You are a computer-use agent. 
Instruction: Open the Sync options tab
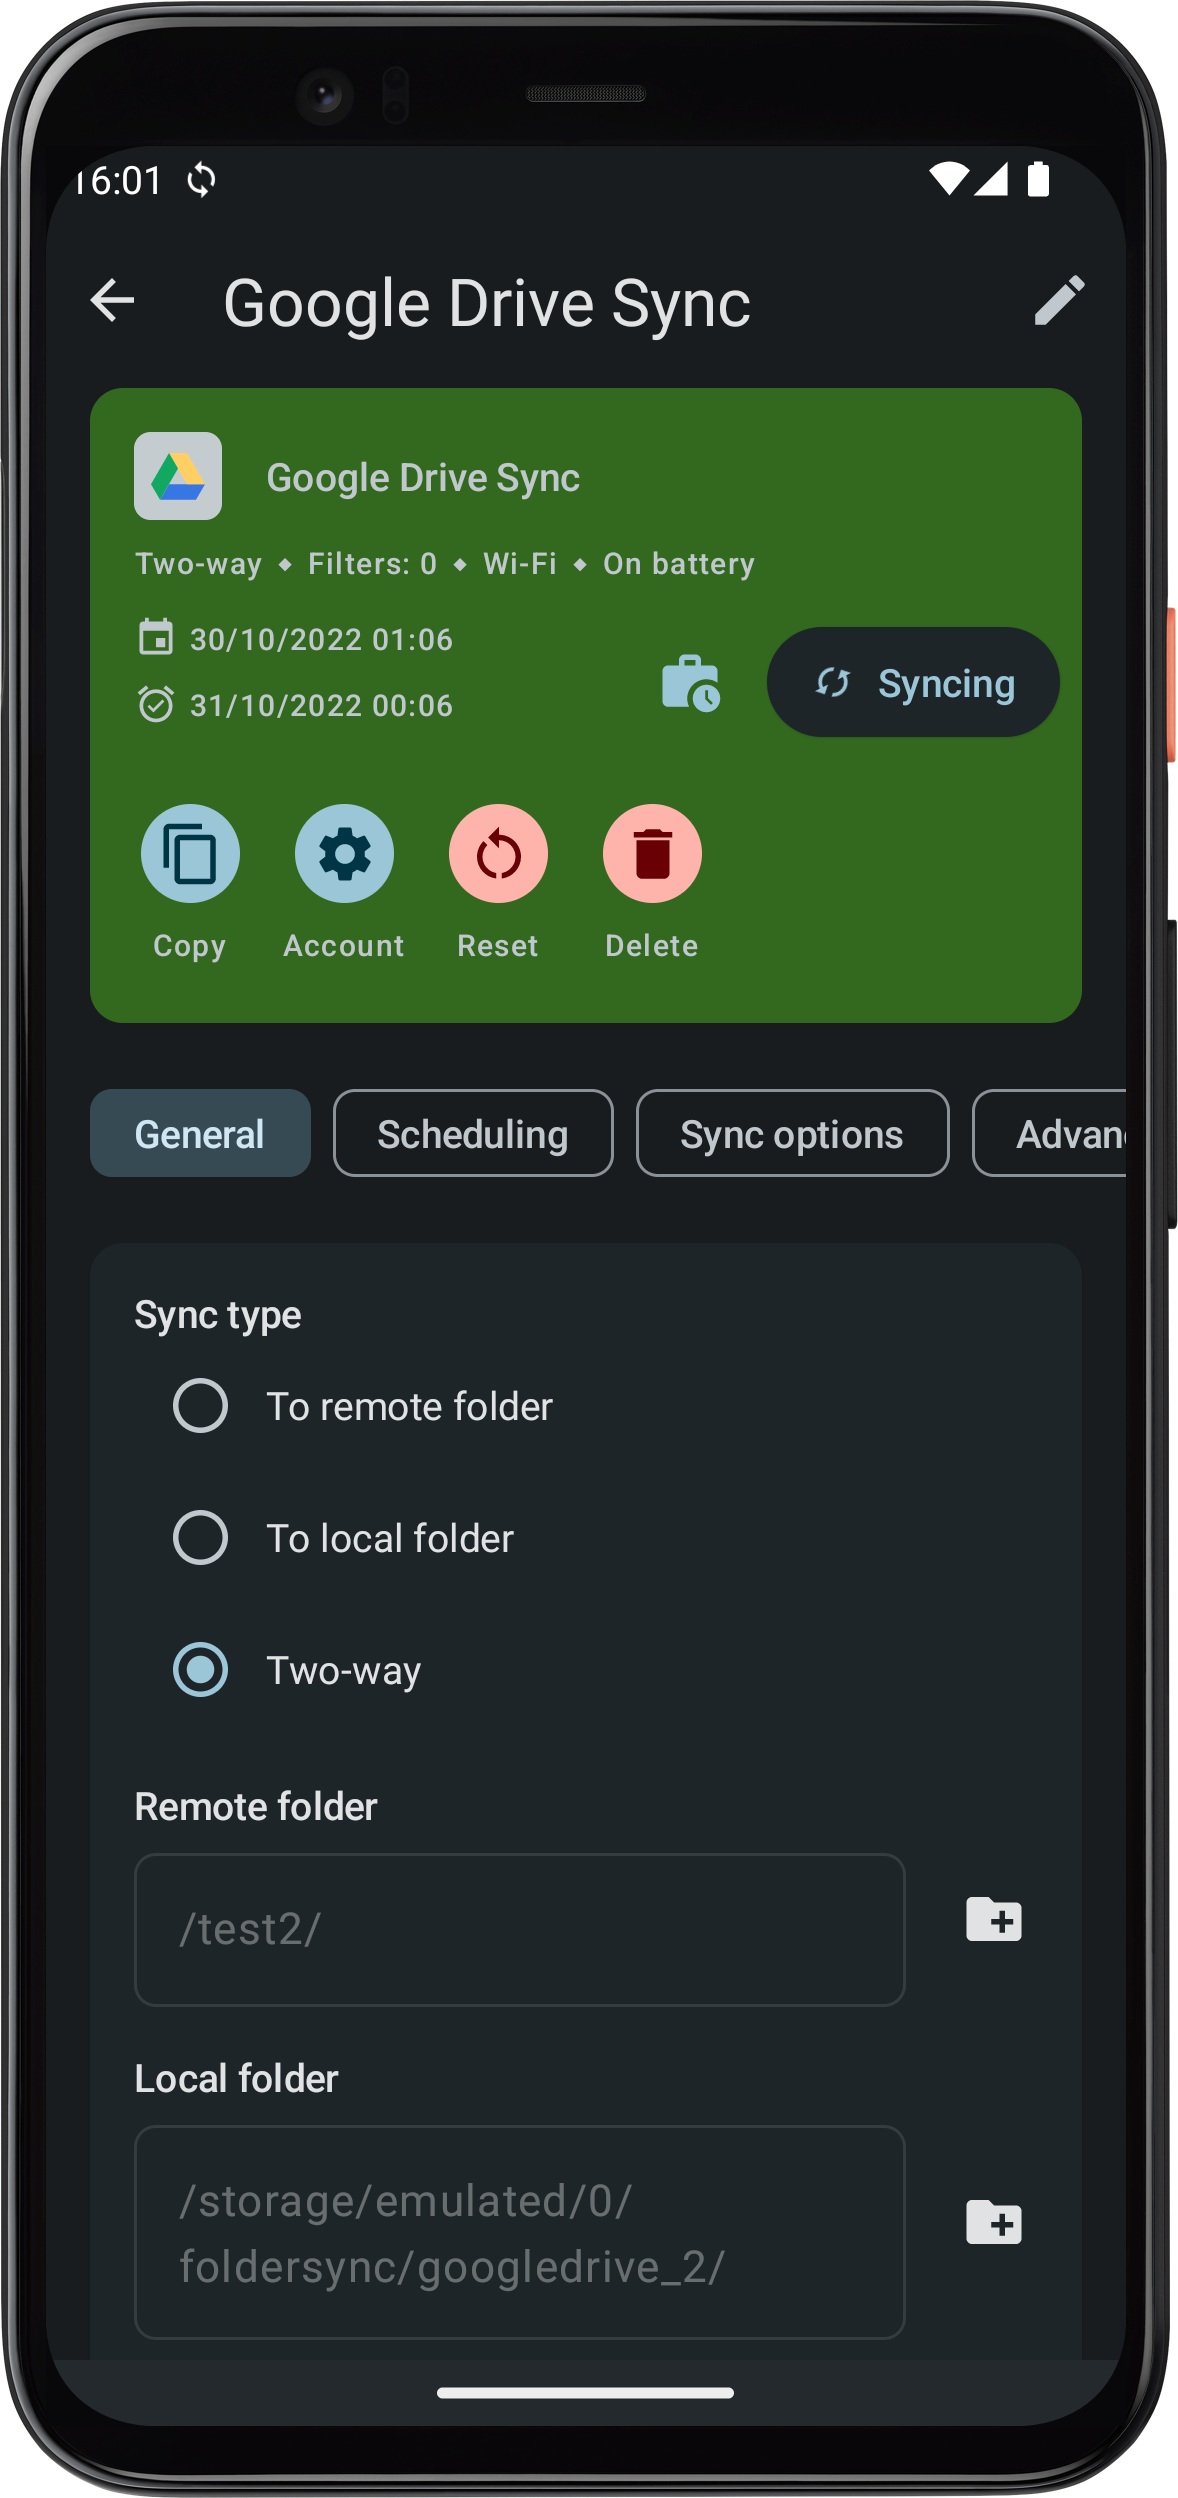tap(792, 1133)
